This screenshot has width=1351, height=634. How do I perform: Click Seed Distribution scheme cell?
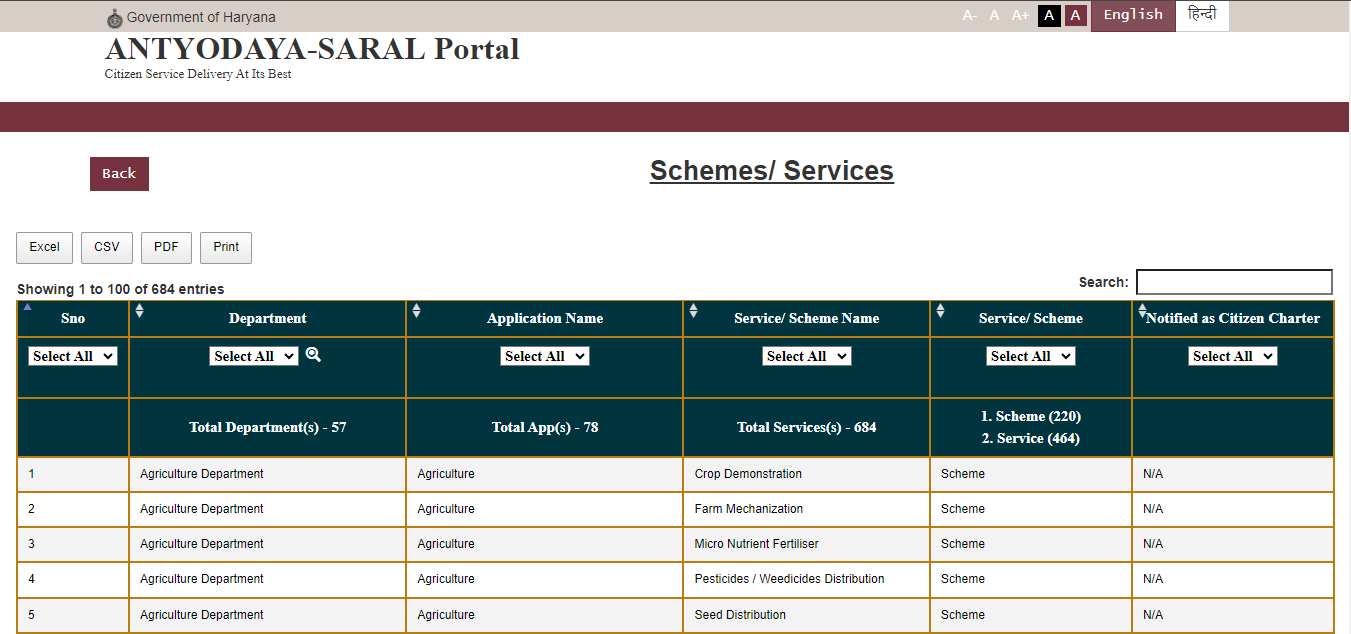point(807,615)
